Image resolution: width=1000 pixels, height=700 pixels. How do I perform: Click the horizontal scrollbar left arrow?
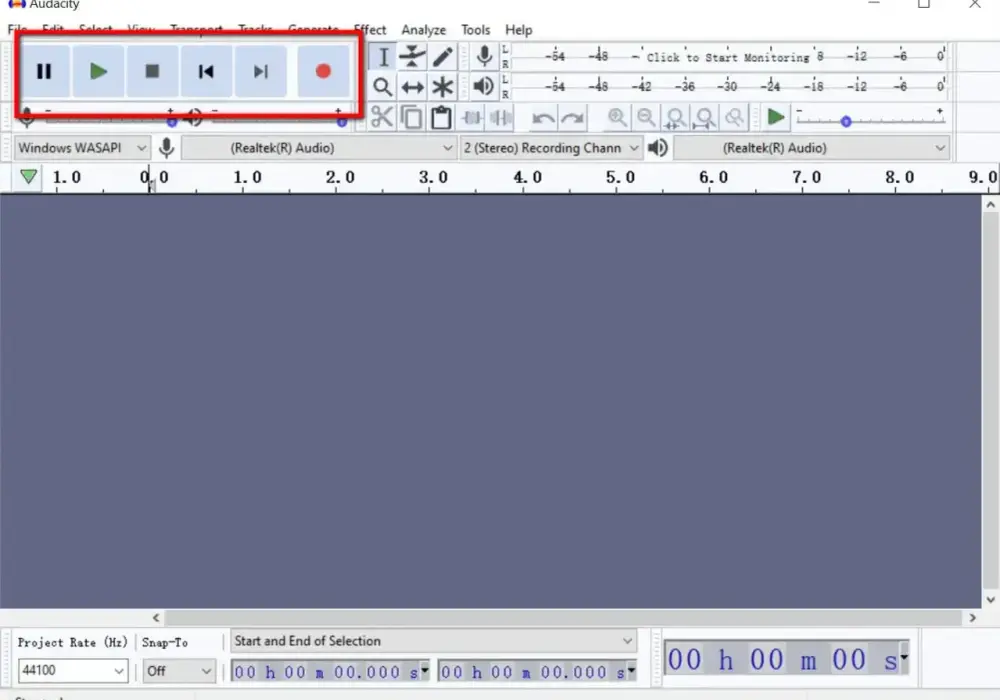tap(156, 618)
